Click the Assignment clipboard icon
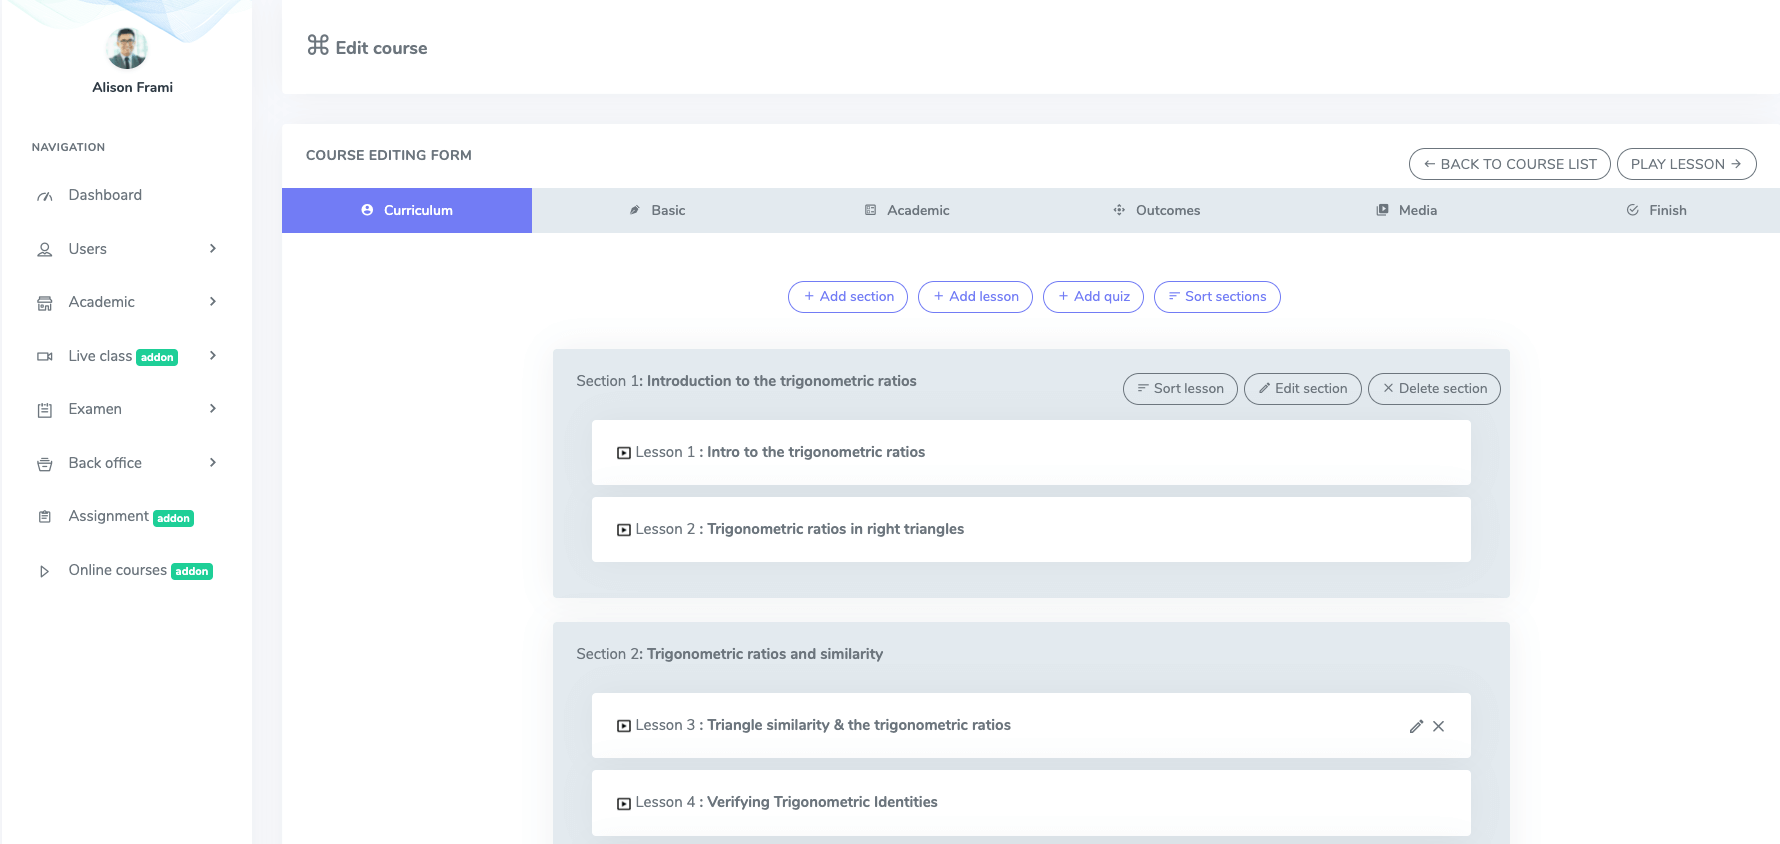 (45, 517)
